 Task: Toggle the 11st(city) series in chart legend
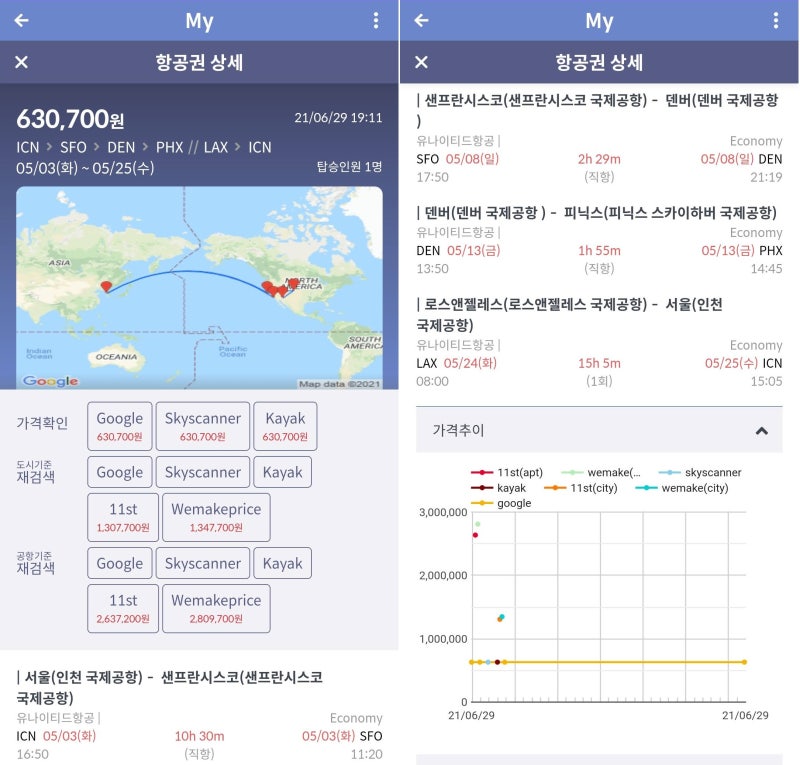pos(581,488)
